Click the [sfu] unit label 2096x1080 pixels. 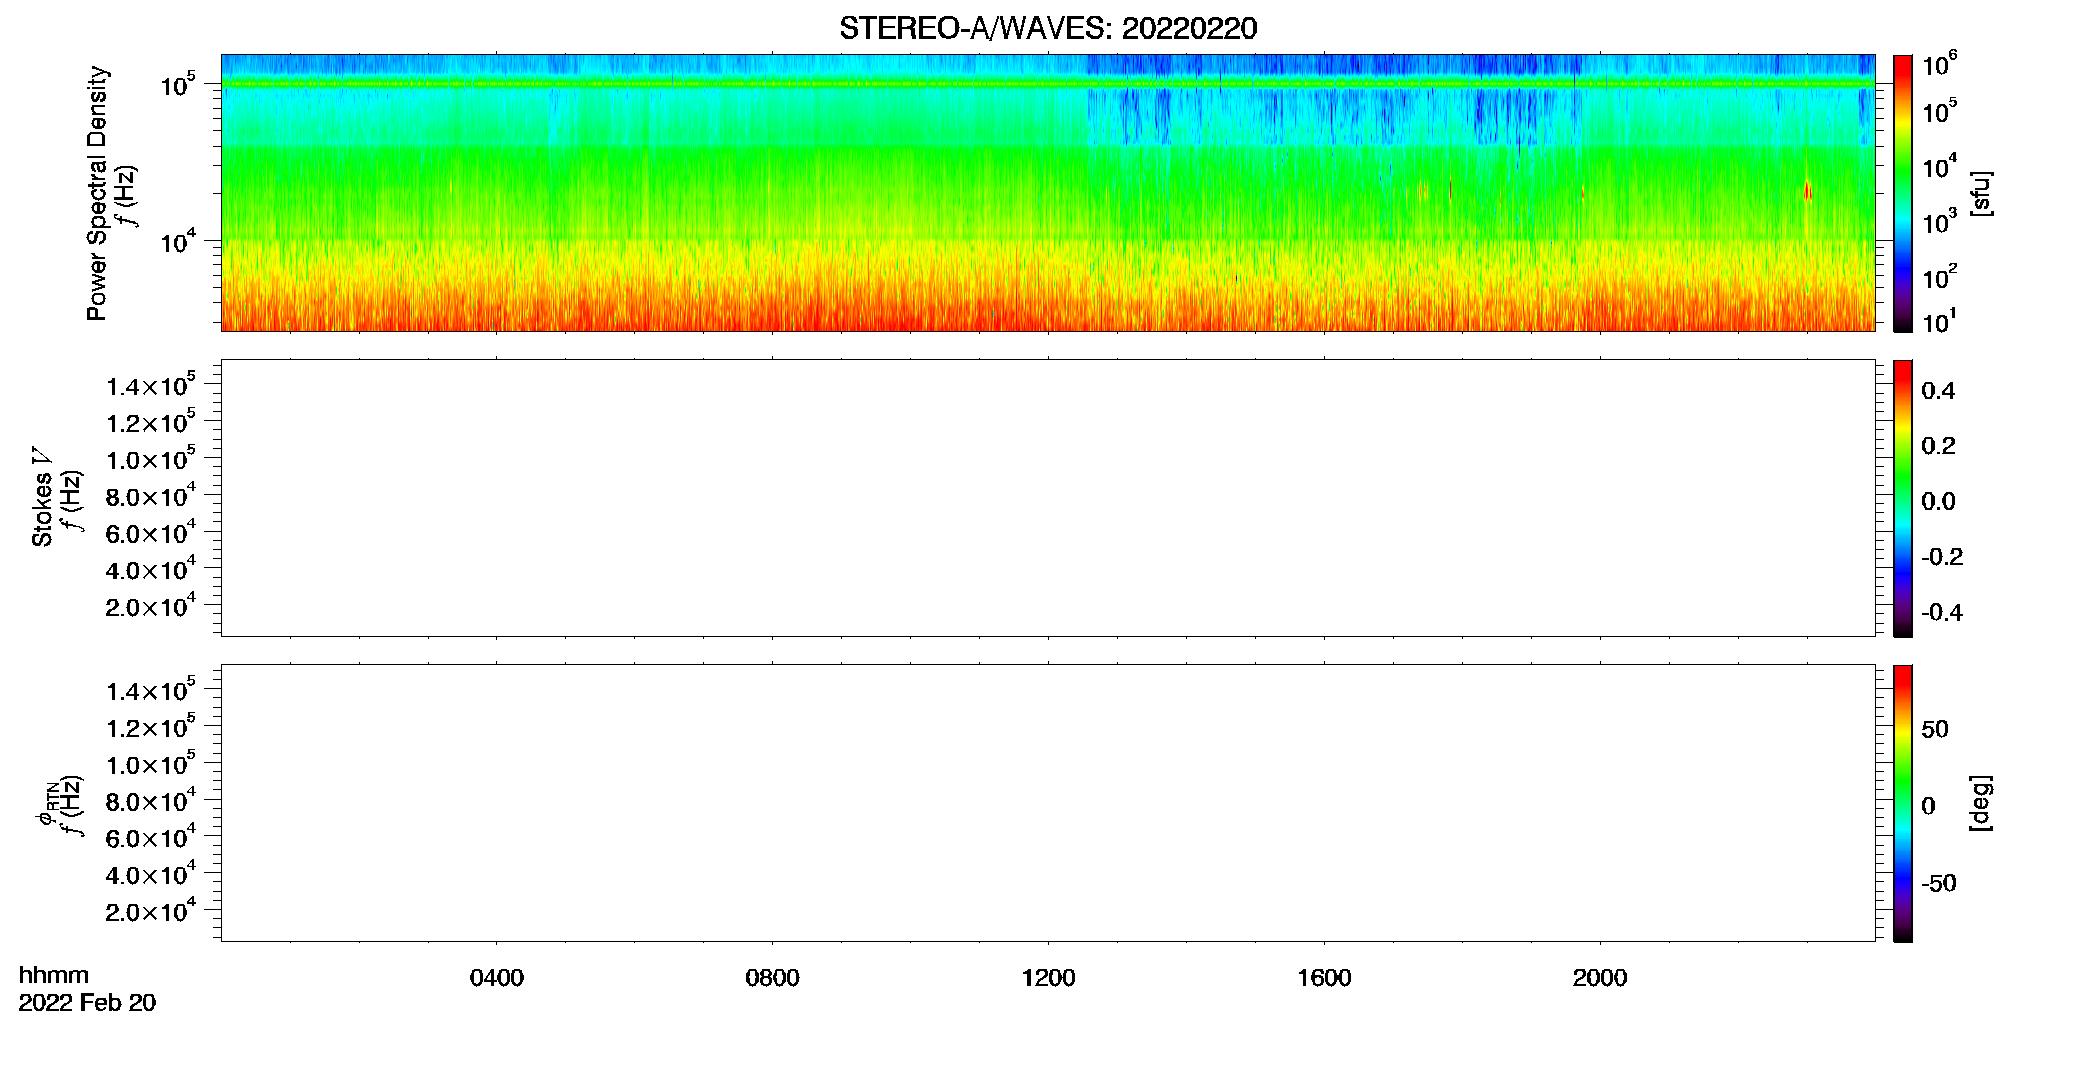pyautogui.click(x=1980, y=193)
